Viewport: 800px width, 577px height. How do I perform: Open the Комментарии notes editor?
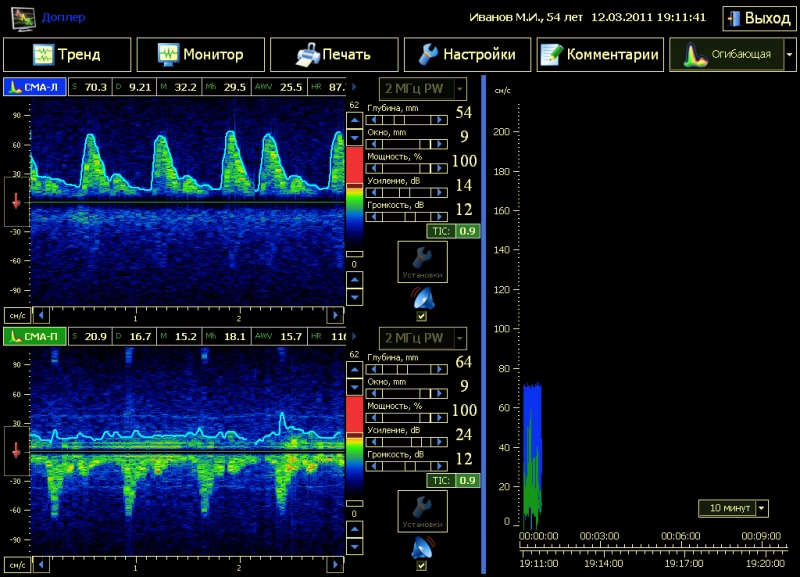(600, 55)
